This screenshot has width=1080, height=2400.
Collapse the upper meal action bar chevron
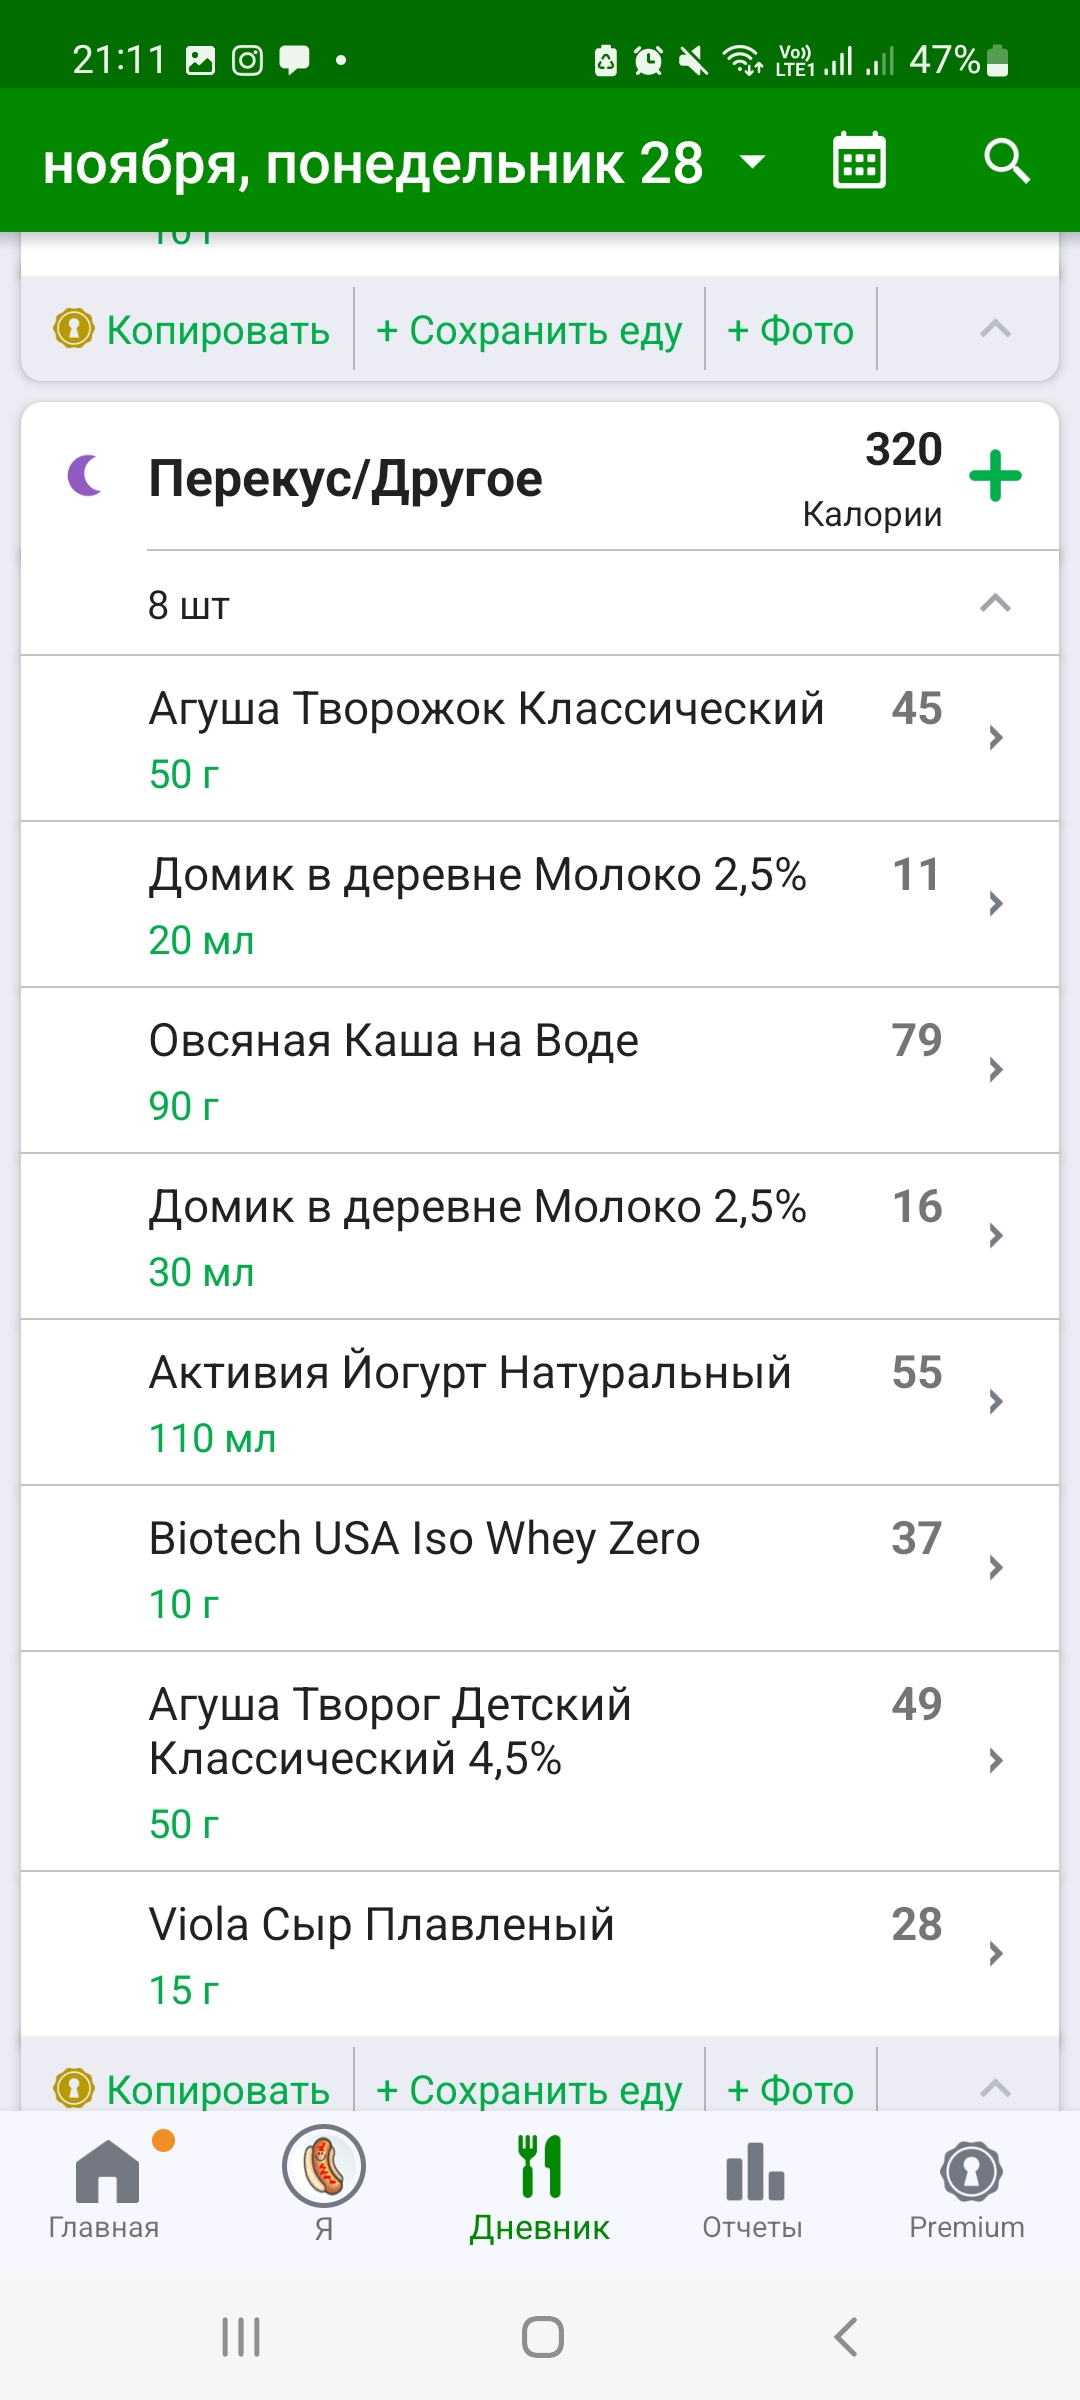coord(995,329)
